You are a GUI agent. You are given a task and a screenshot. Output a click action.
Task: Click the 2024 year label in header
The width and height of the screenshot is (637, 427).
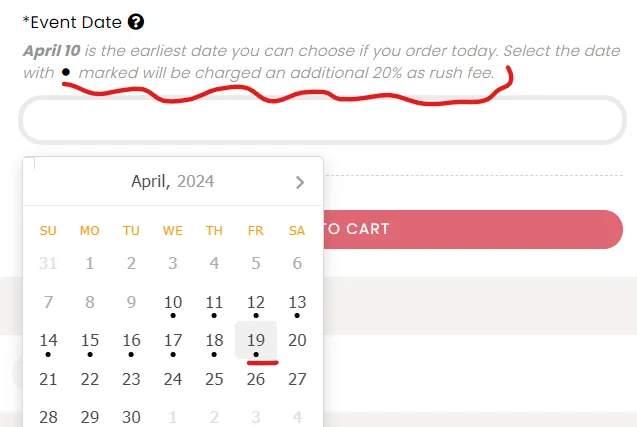195,181
